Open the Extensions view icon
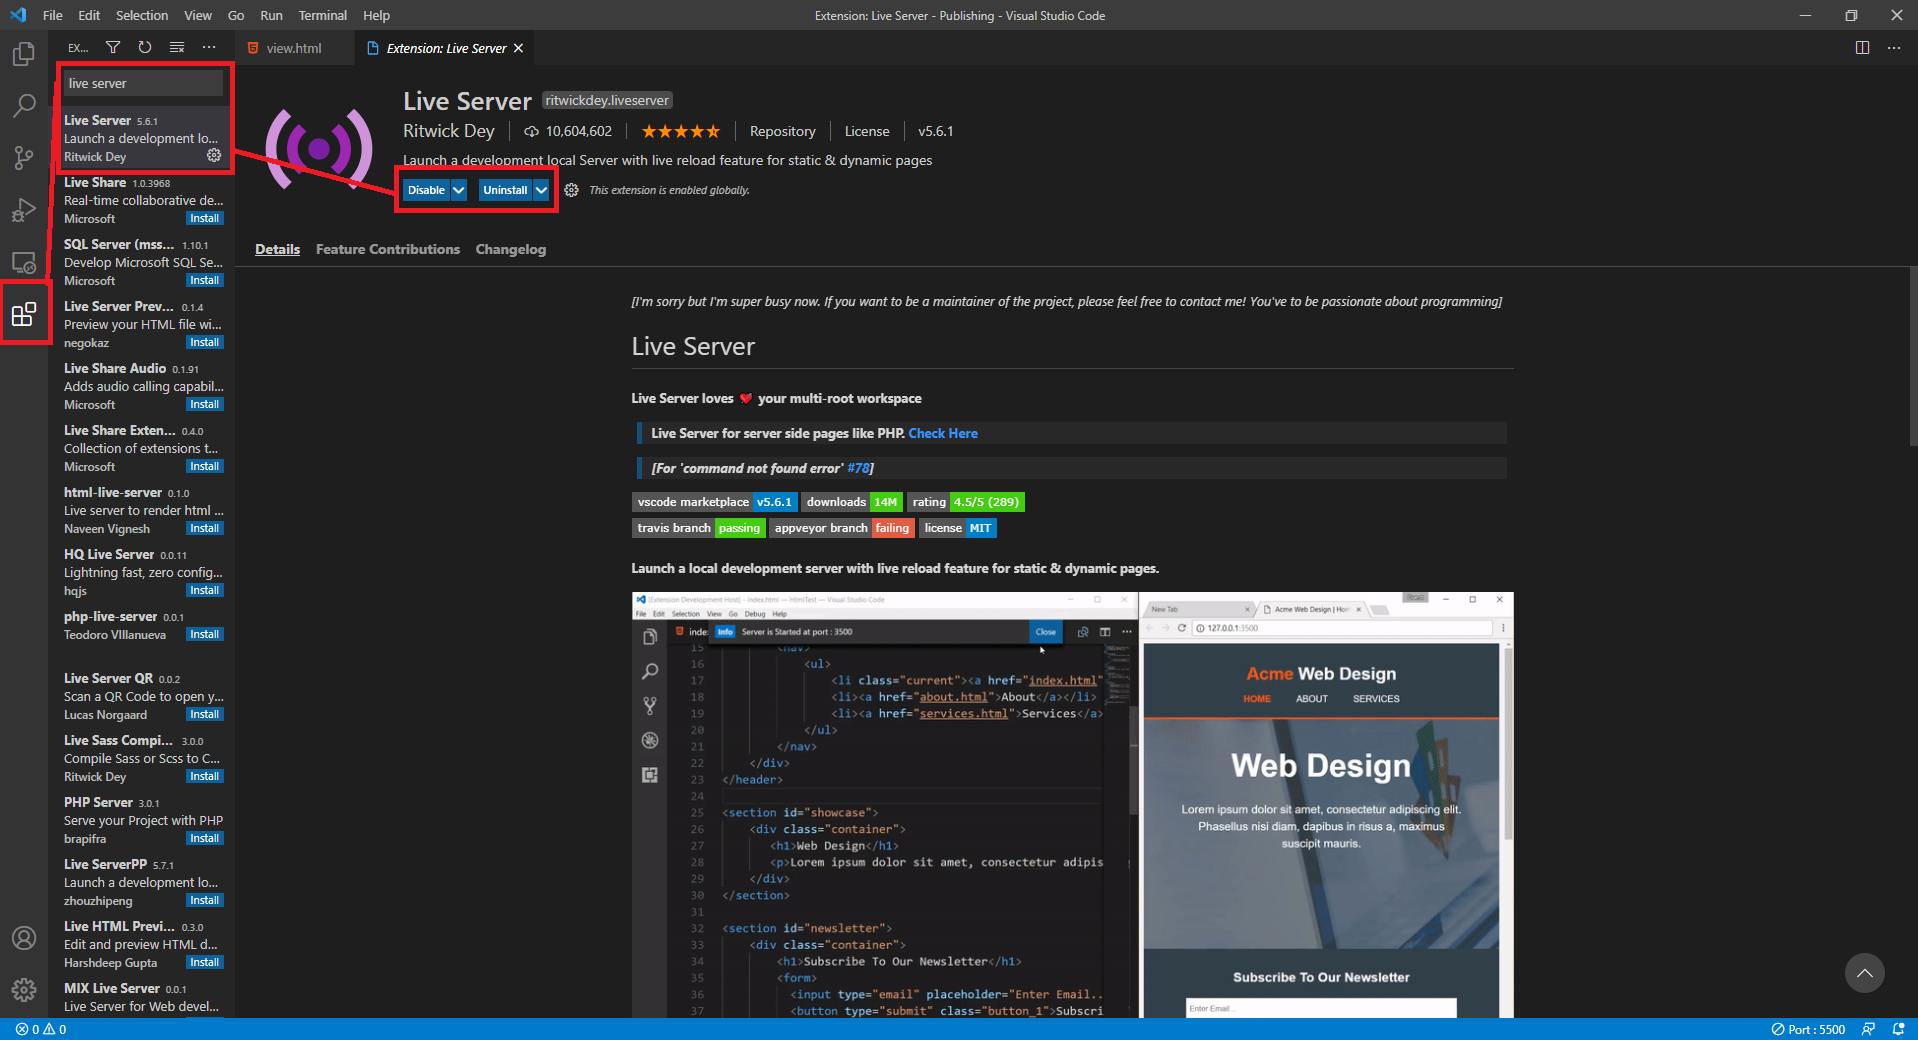1918x1040 pixels. 24,315
